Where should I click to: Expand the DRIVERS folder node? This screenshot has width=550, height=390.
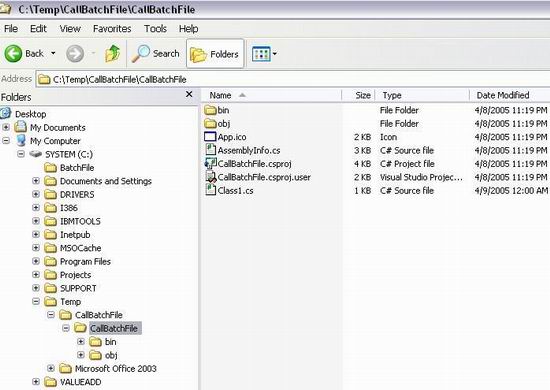tap(36, 194)
